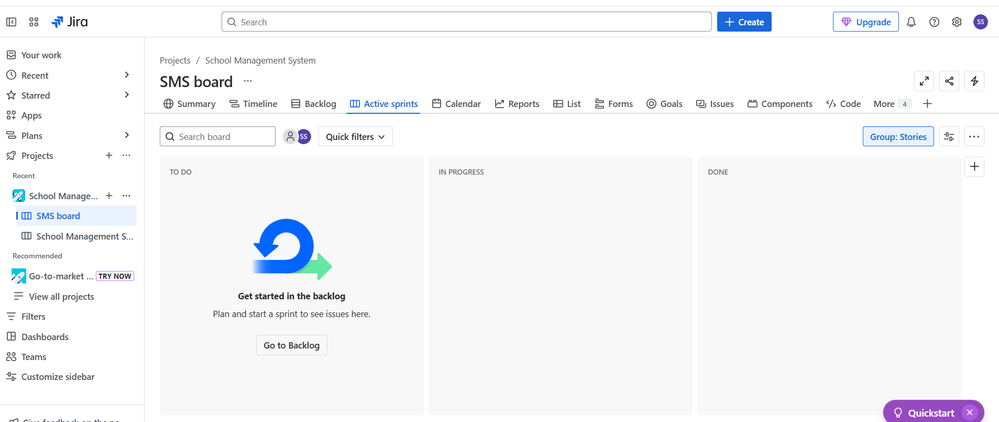
Task: Click View all projects
Action: 61,296
